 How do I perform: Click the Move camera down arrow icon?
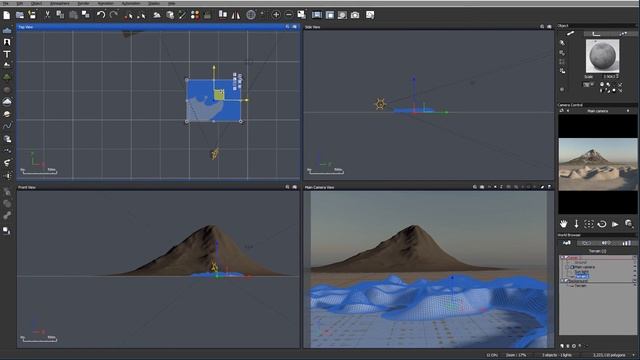(576, 224)
